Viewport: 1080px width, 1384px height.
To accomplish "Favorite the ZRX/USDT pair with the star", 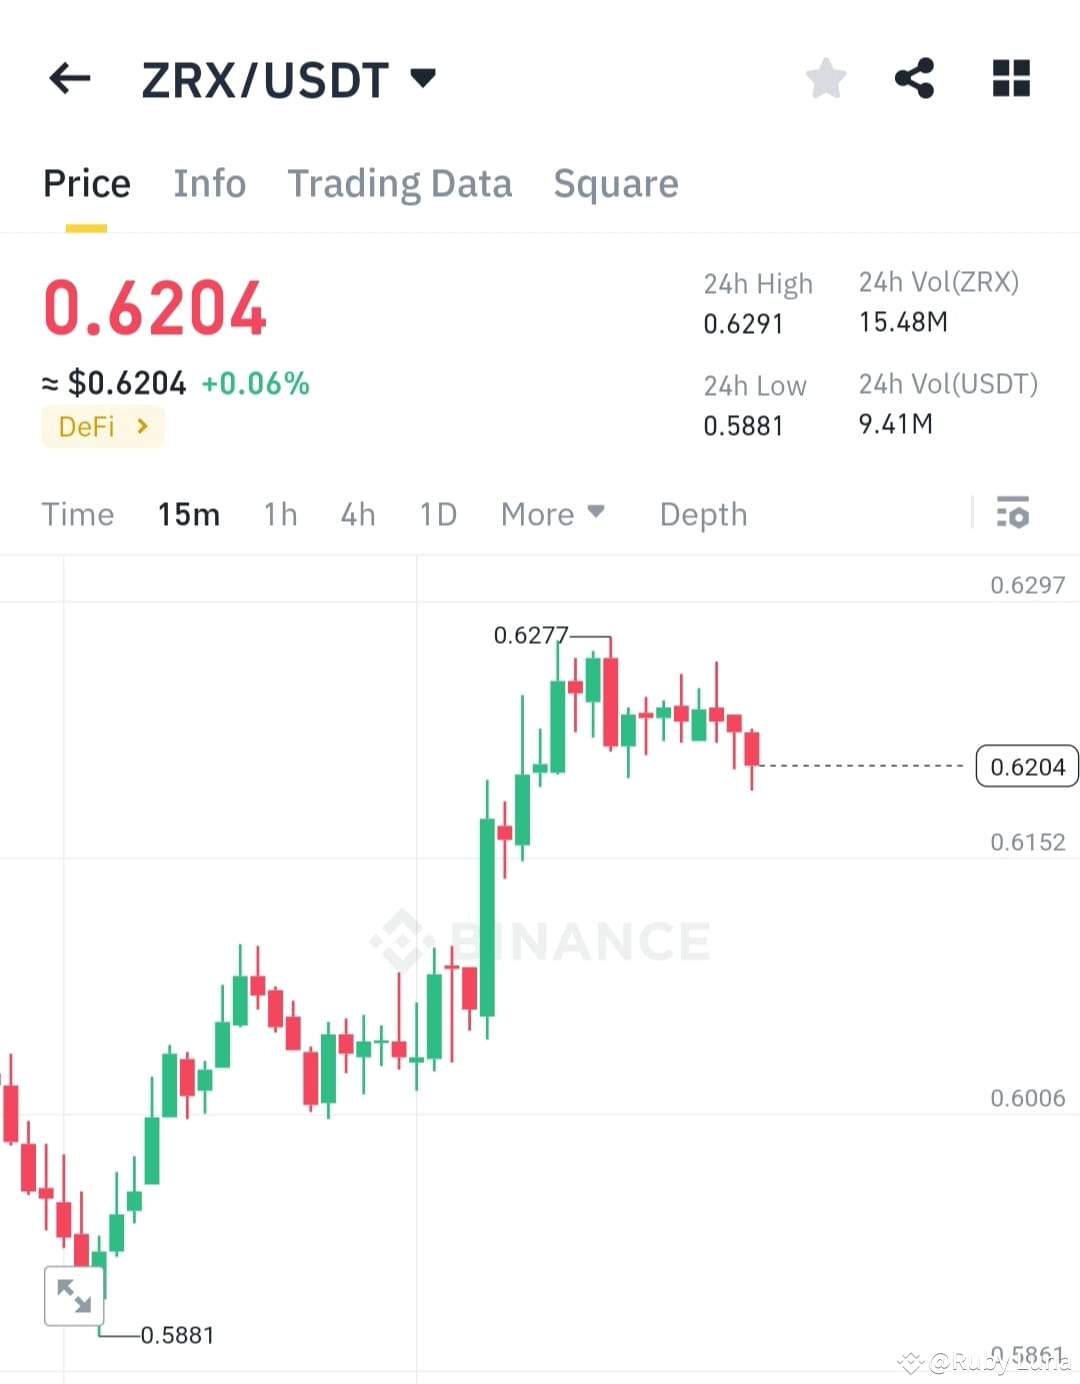I will click(826, 79).
